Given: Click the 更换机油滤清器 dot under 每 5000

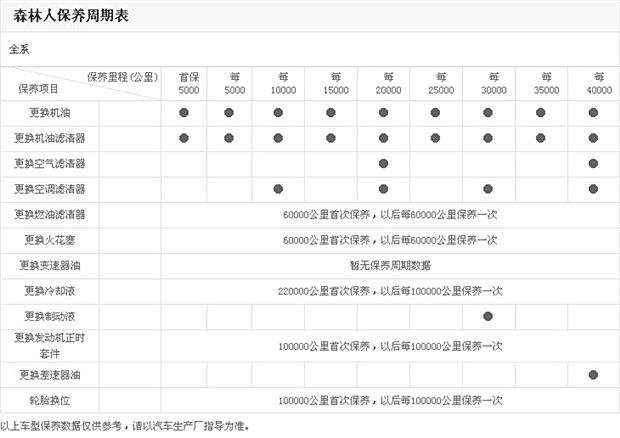Looking at the screenshot, I should point(229,138).
